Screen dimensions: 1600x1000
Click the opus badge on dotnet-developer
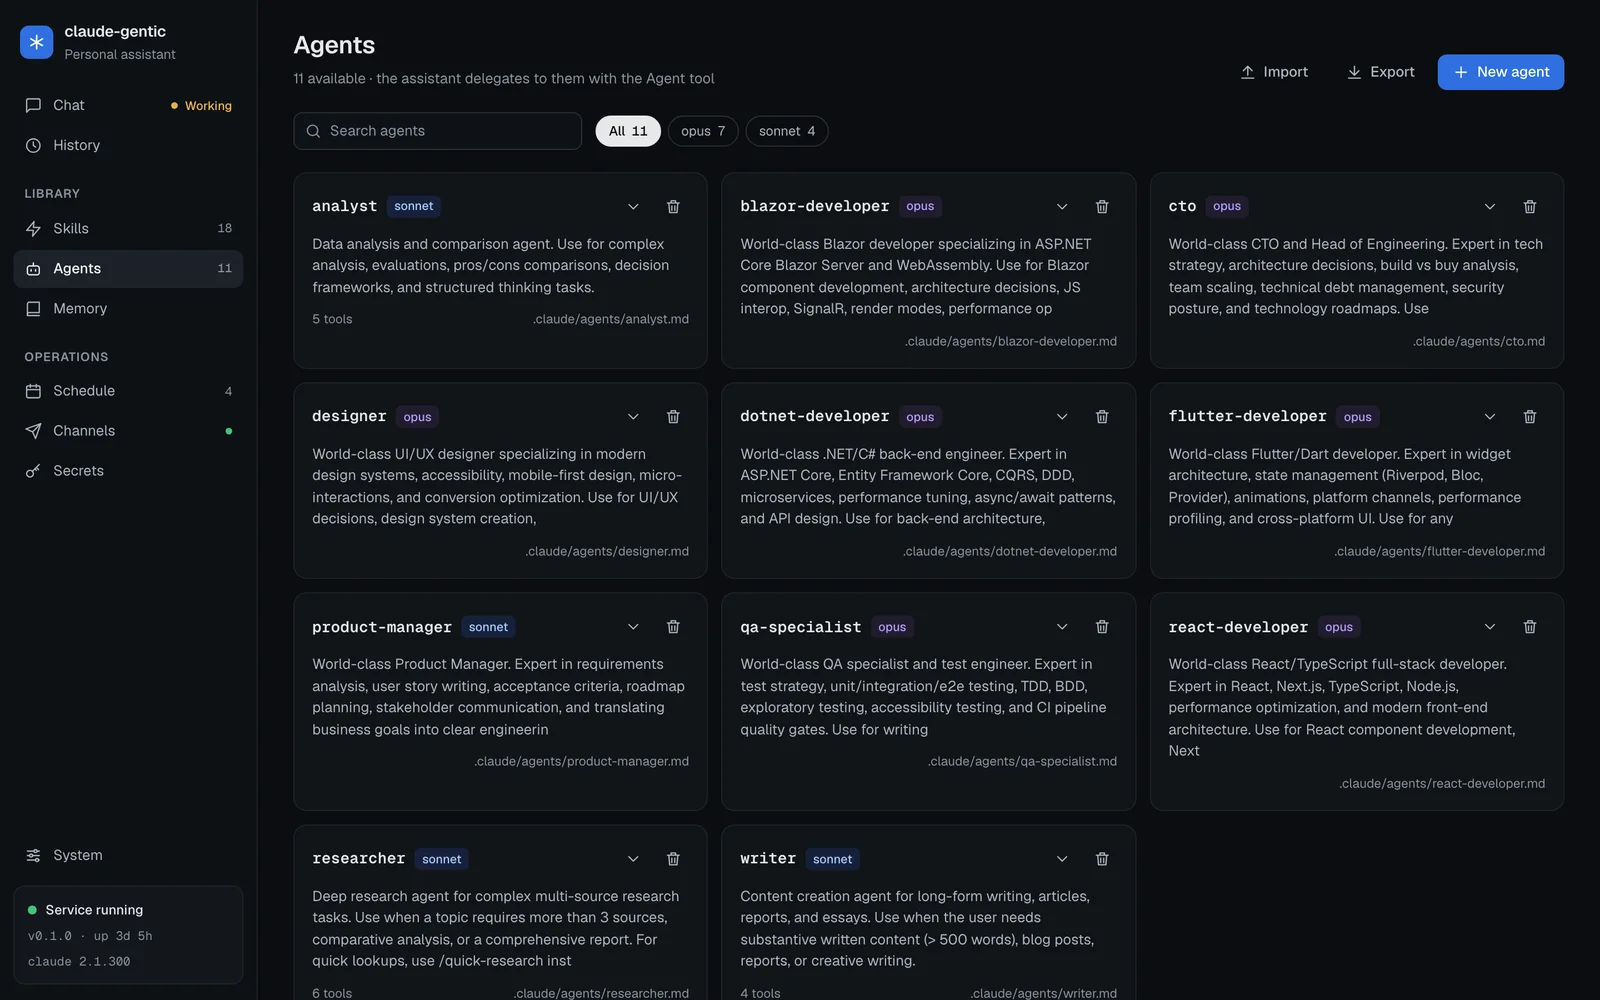tap(920, 417)
